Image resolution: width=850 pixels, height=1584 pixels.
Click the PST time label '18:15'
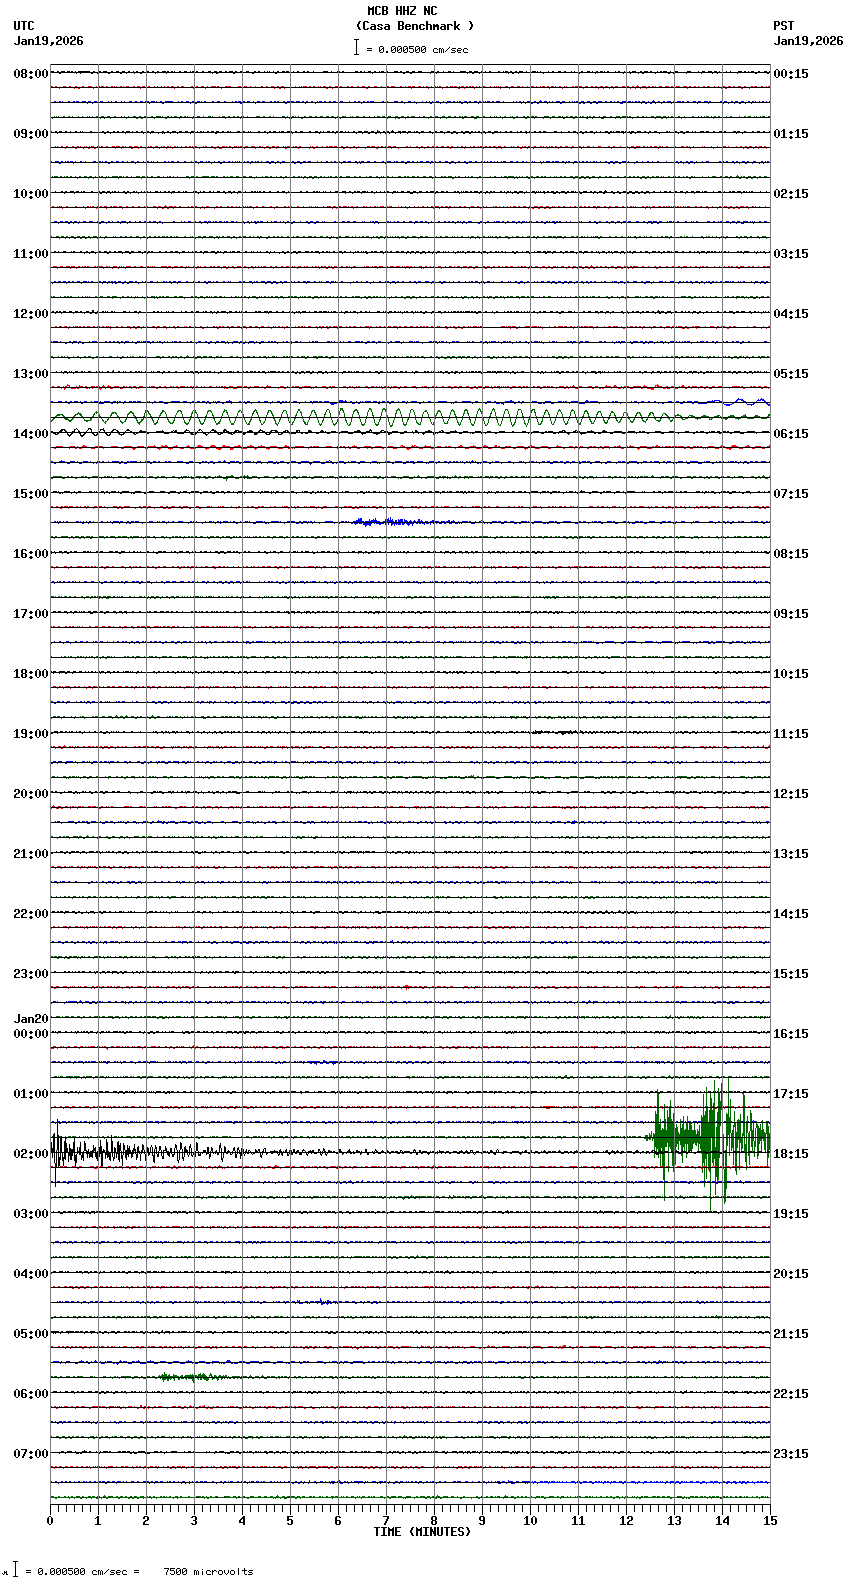pos(791,1154)
